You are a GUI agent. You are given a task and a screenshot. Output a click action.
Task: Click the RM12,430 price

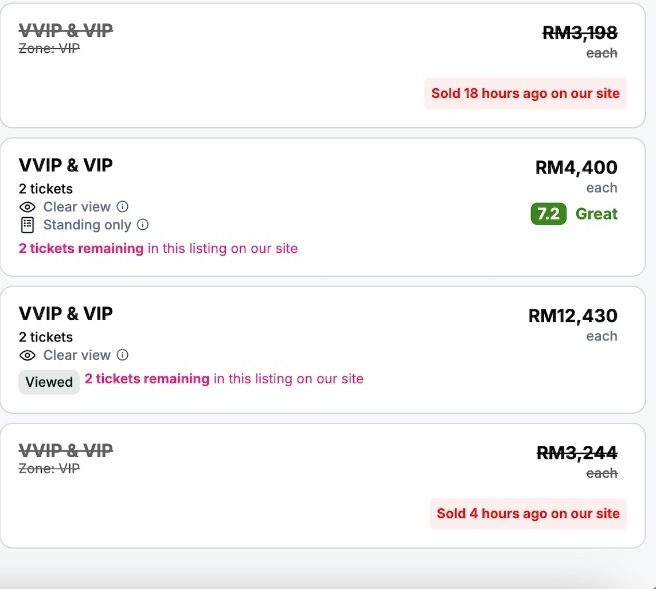point(573,316)
